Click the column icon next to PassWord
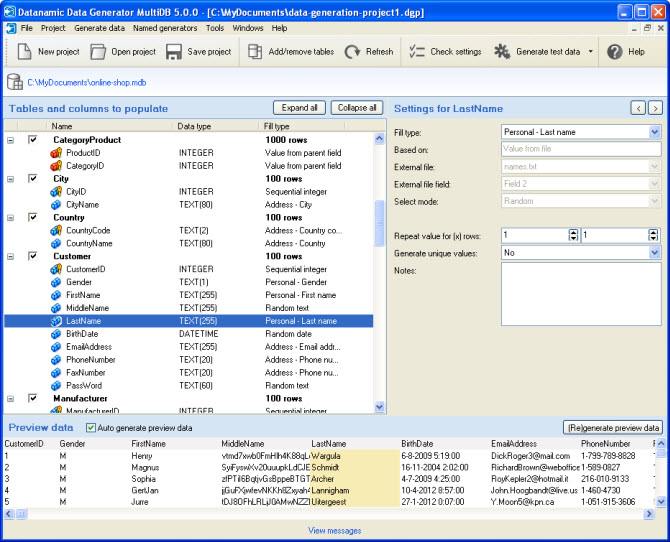 pyautogui.click(x=56, y=386)
